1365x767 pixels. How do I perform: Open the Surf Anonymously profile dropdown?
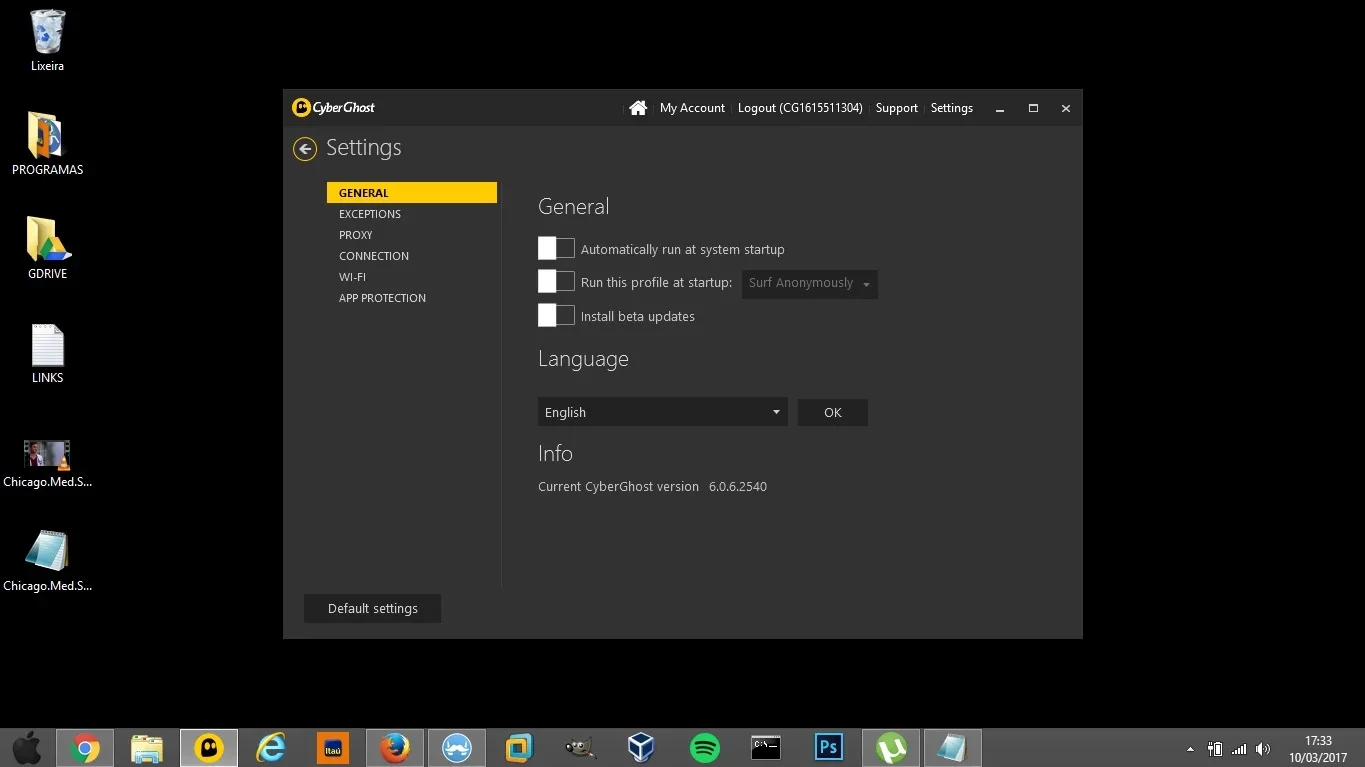tap(809, 284)
